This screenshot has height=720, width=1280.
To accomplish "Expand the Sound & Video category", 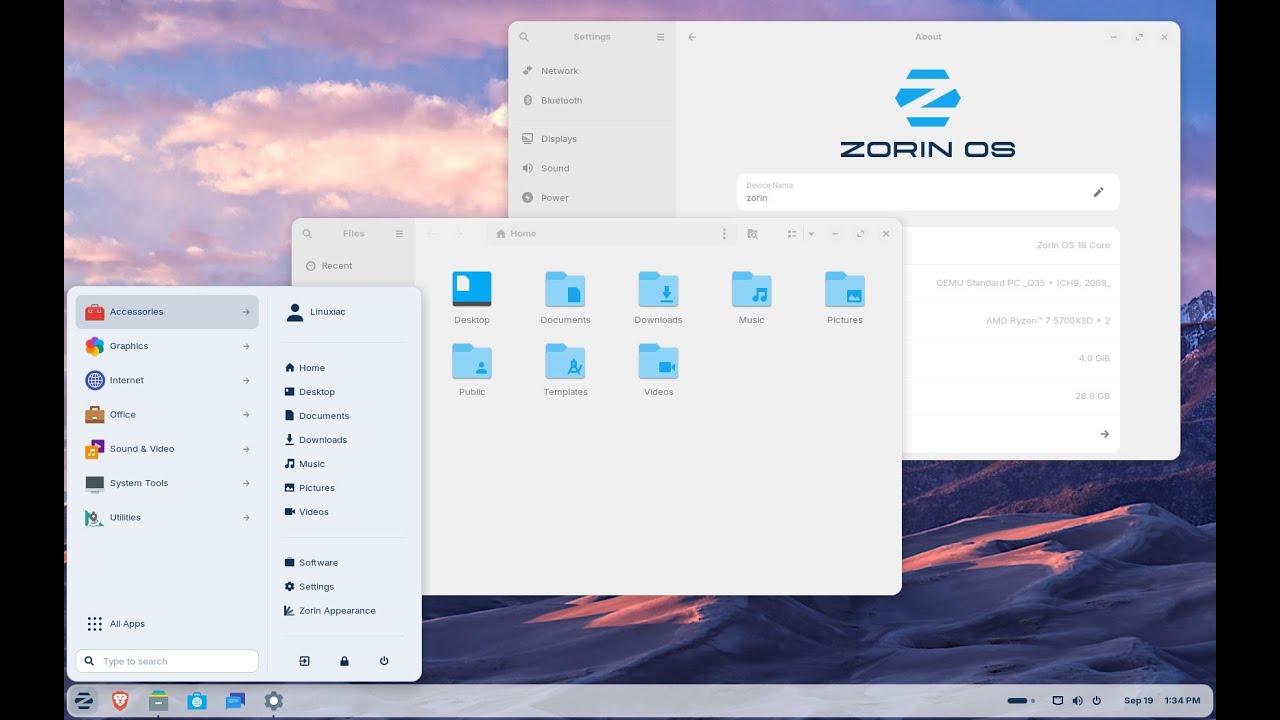I will (x=167, y=449).
